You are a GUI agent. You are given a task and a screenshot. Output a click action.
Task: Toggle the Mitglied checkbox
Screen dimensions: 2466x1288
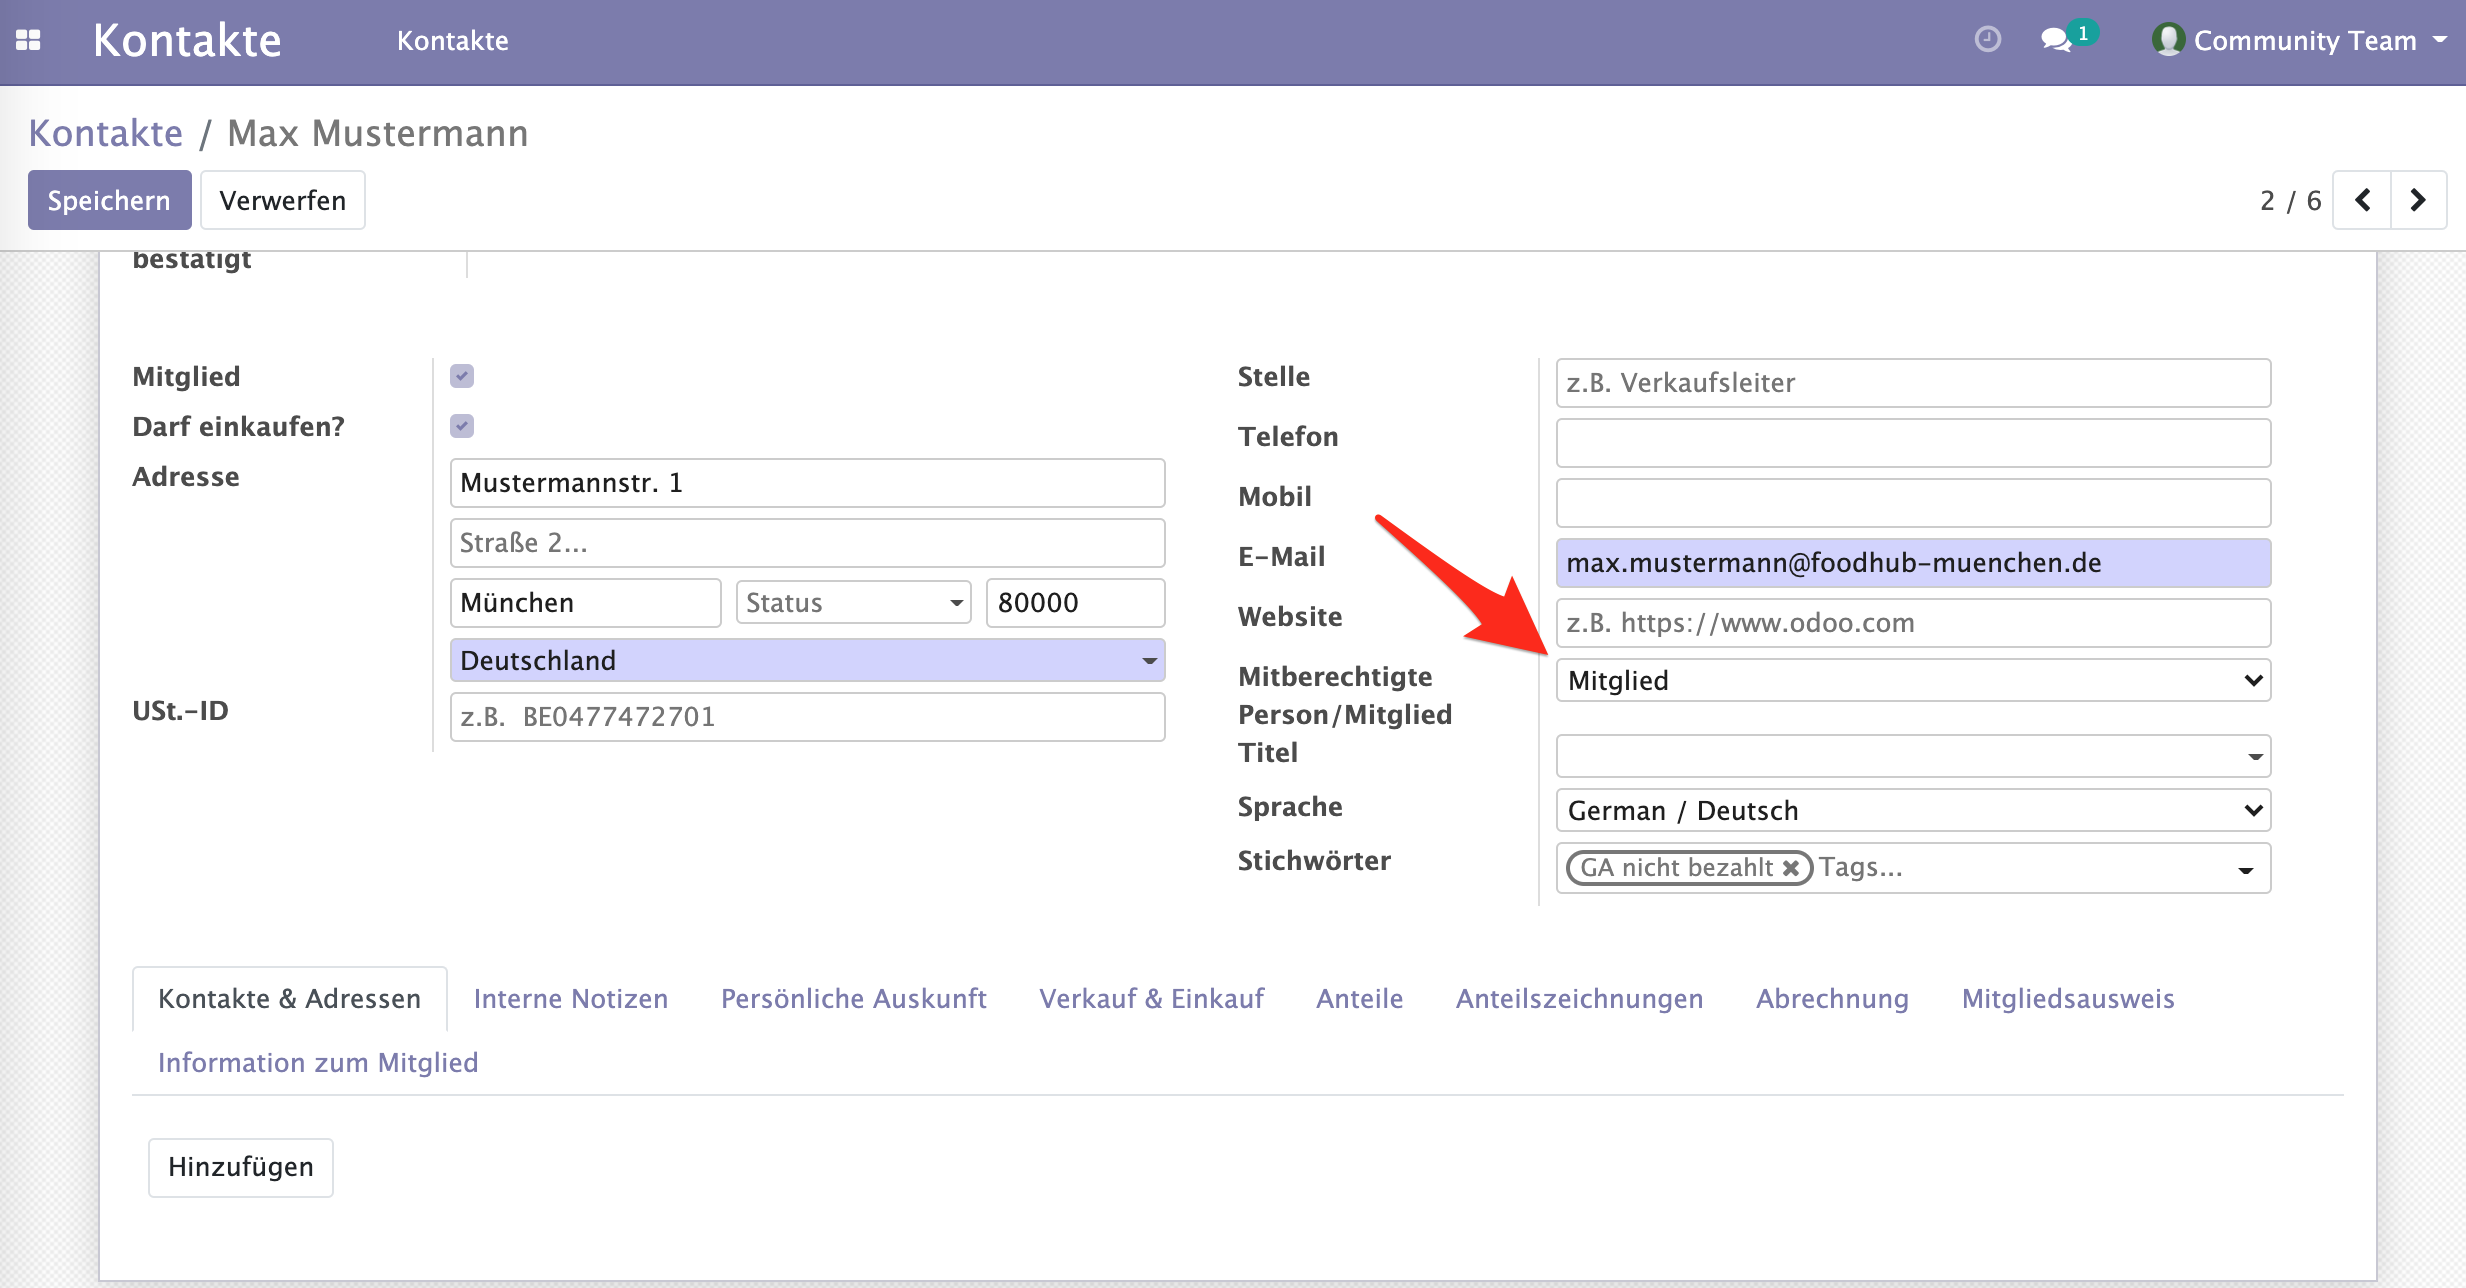(x=462, y=376)
